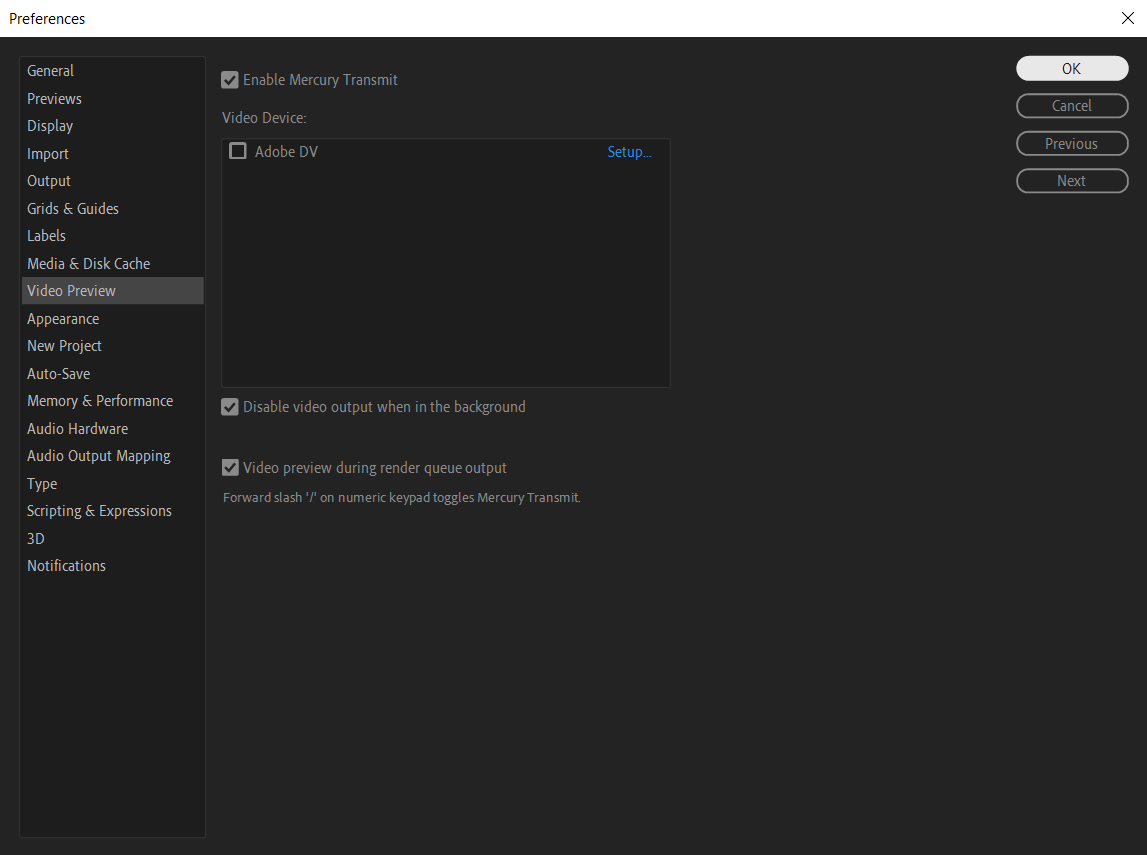Toggle Enable Mercury Transmit checkbox
Screen dimensions: 1147x855
(231, 80)
